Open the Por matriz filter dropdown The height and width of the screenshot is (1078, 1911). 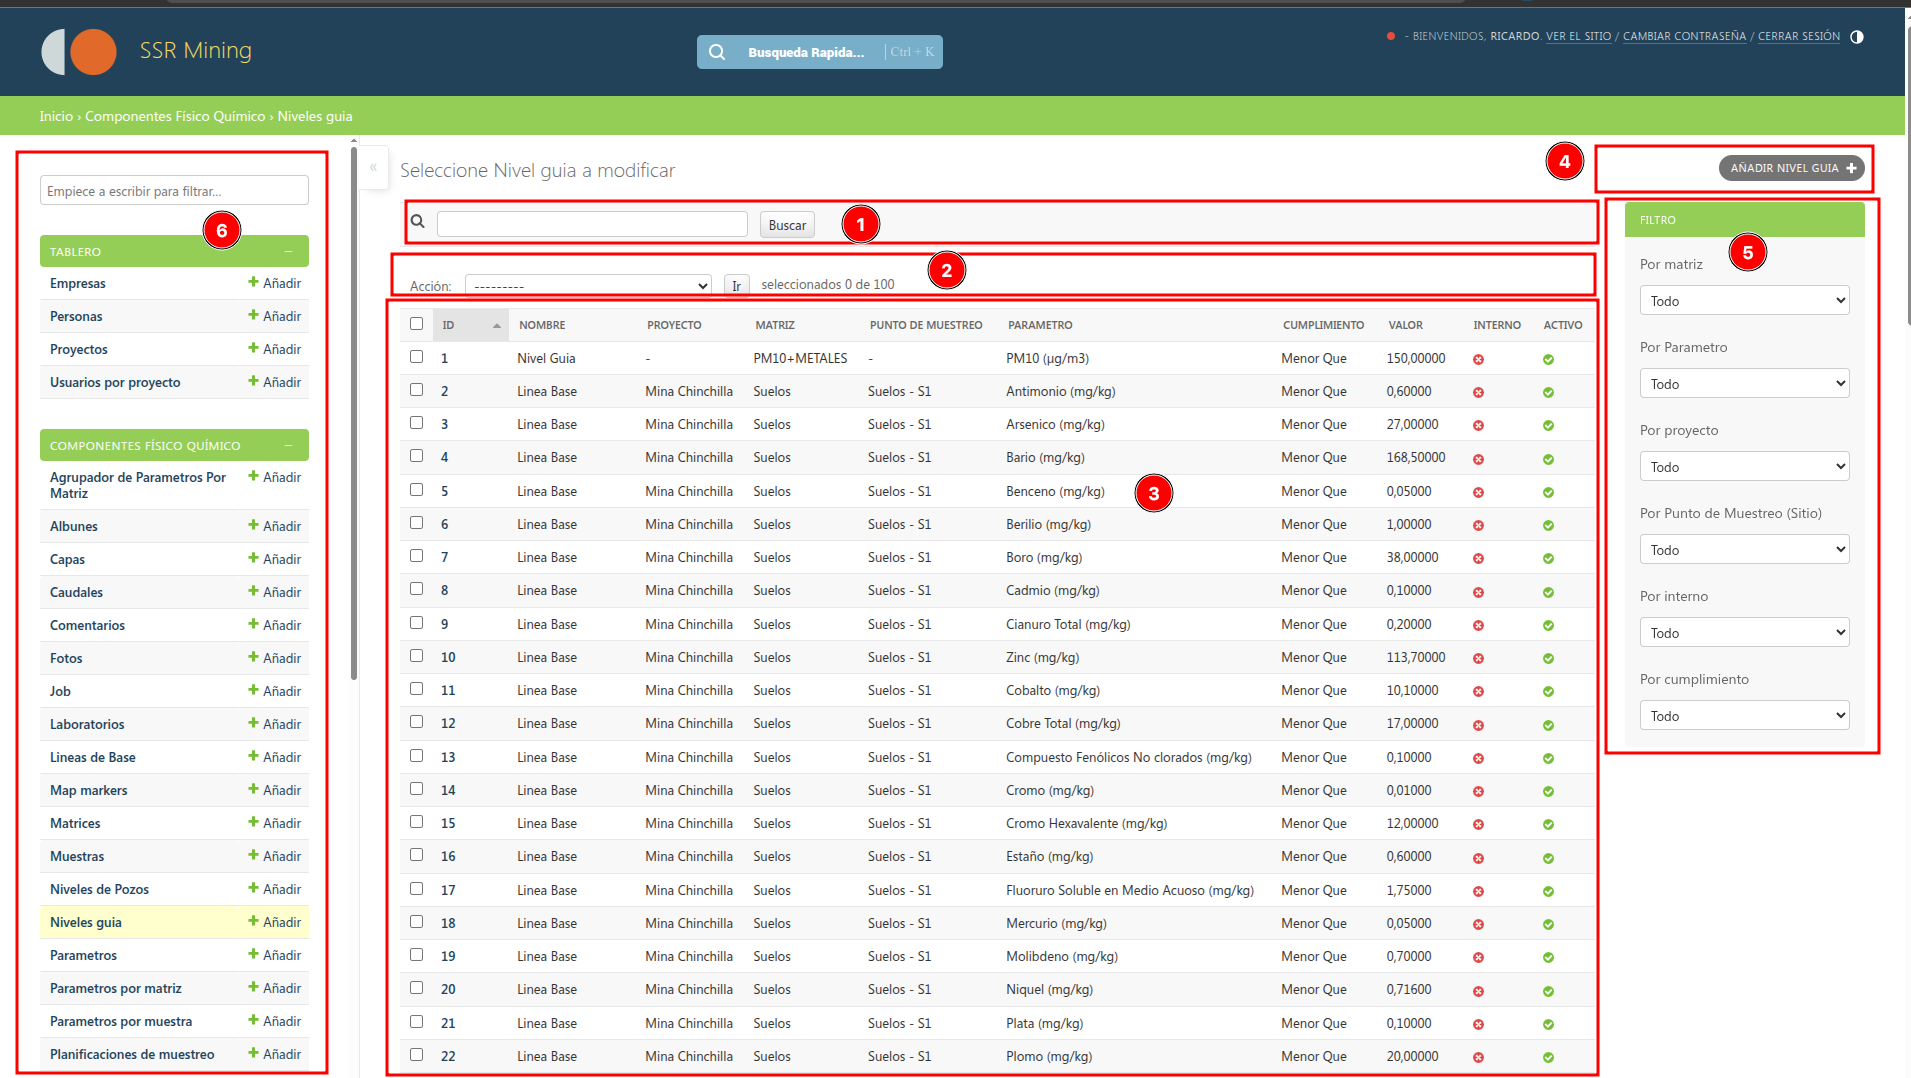pyautogui.click(x=1744, y=300)
